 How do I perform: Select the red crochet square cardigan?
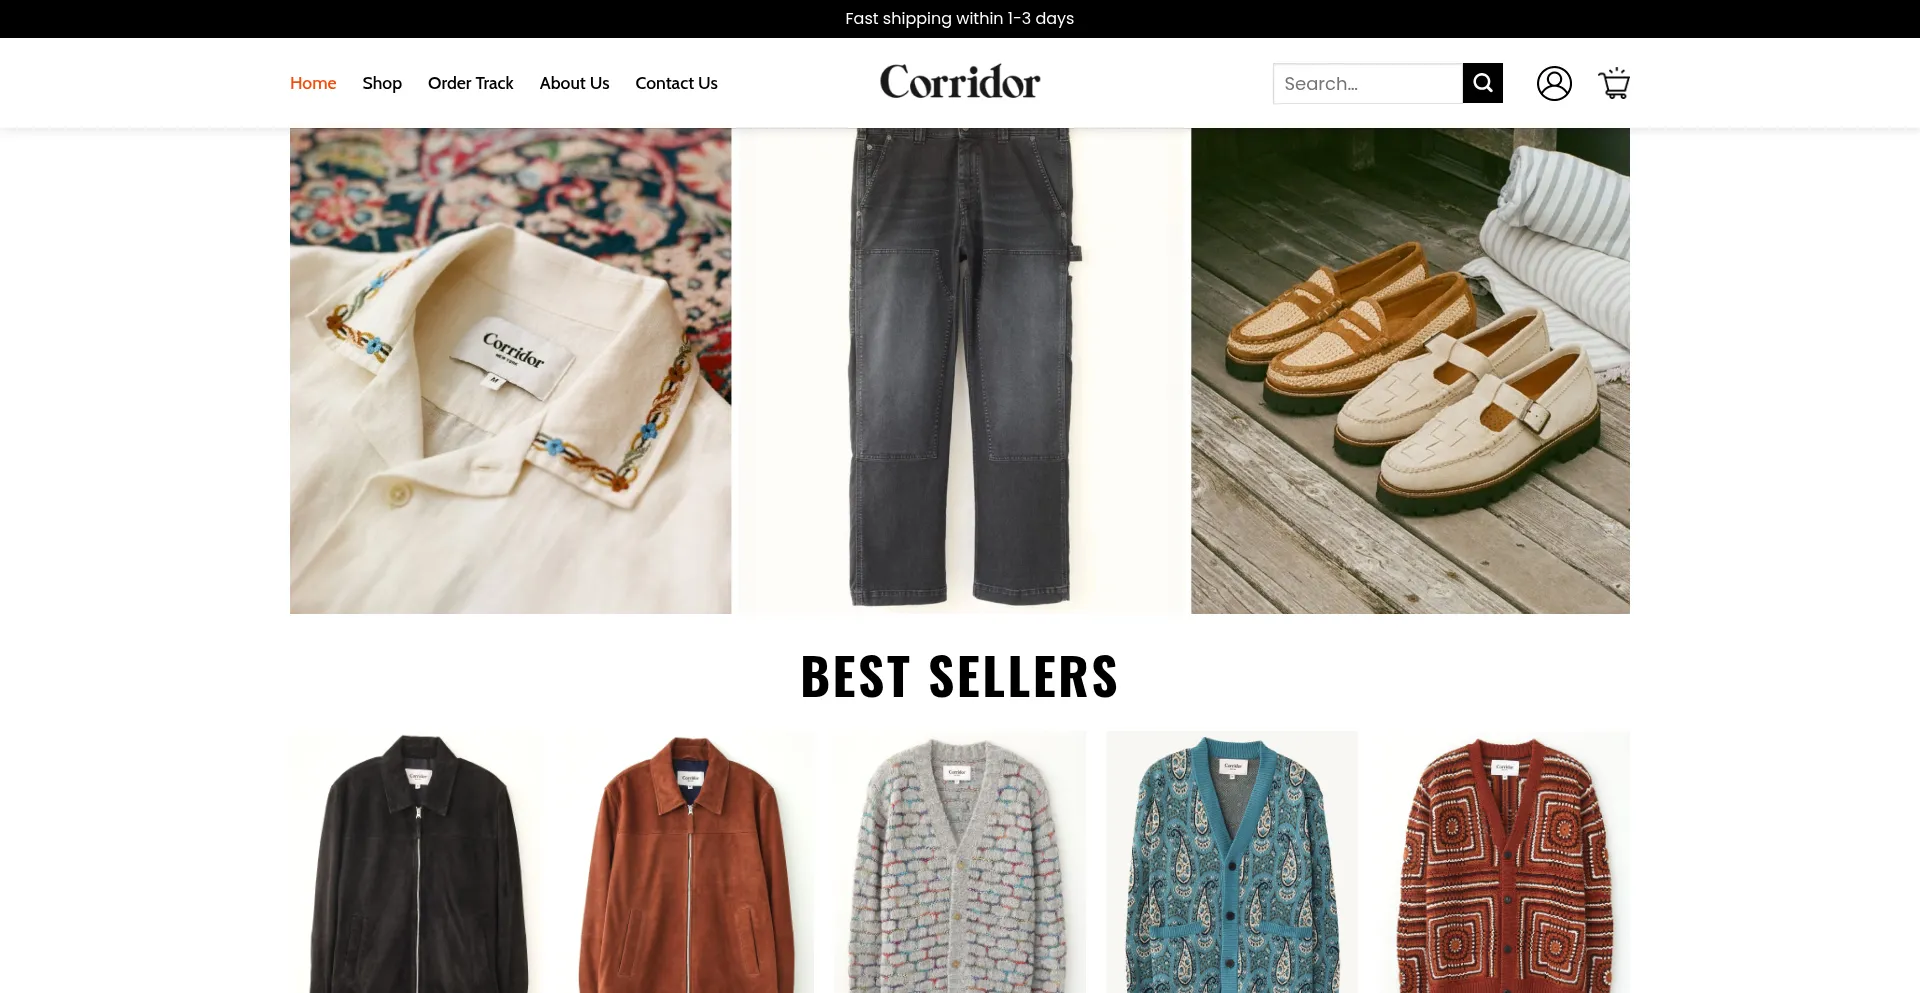pos(1504,862)
